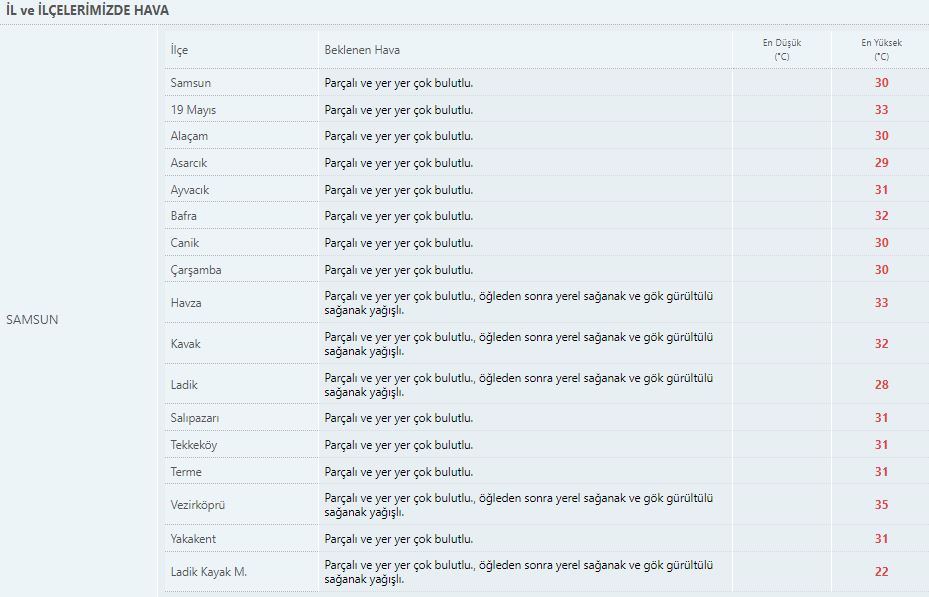The width and height of the screenshot is (929, 597).
Task: Select the Kavak district name
Action: tap(185, 344)
